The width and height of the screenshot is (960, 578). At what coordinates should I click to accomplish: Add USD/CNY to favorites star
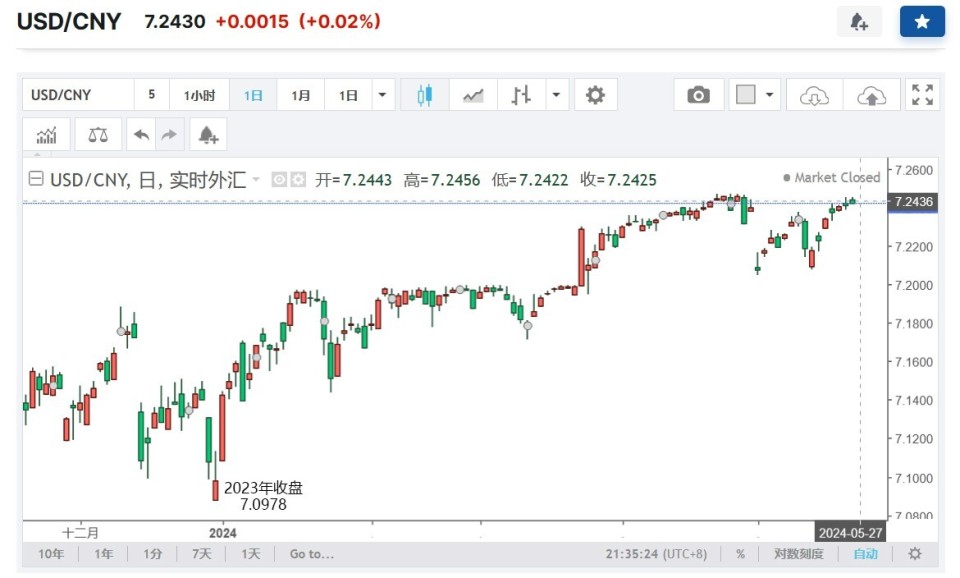tap(922, 22)
